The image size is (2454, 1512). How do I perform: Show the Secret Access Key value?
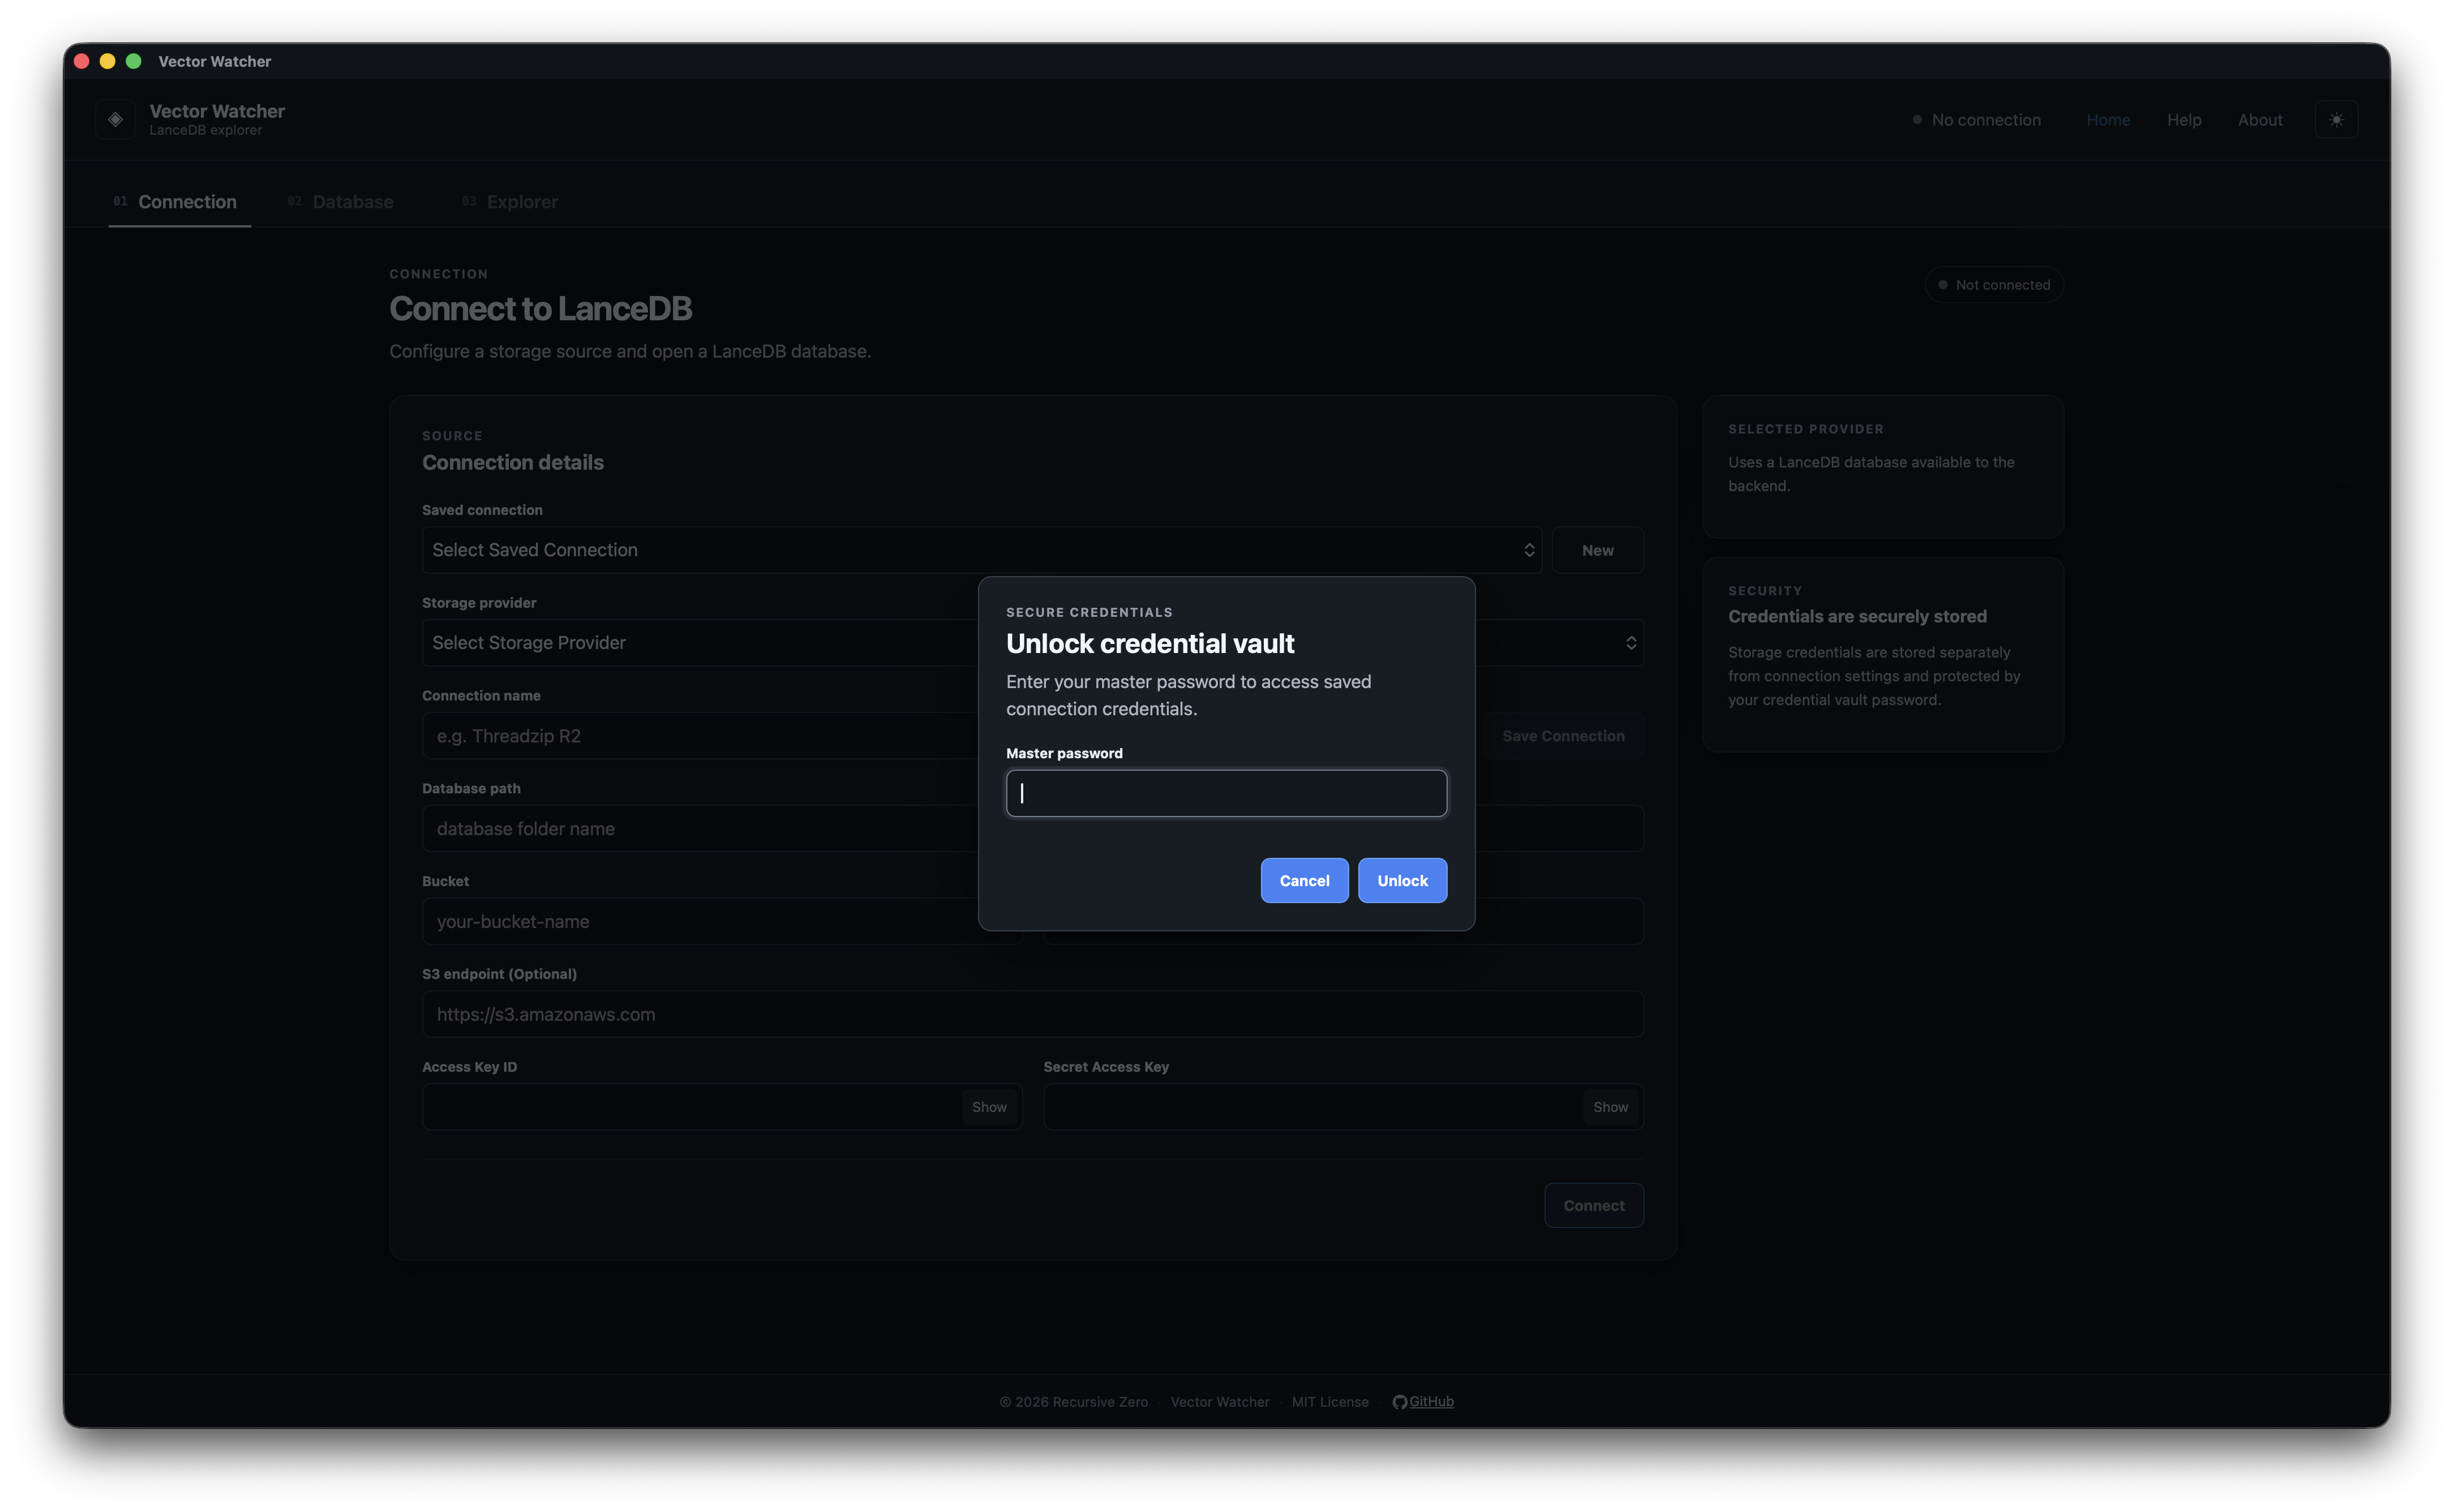pos(1610,1107)
